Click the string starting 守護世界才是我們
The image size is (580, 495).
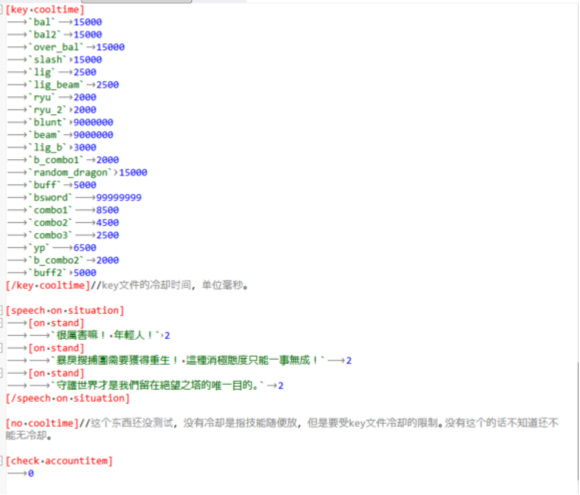pos(159,386)
